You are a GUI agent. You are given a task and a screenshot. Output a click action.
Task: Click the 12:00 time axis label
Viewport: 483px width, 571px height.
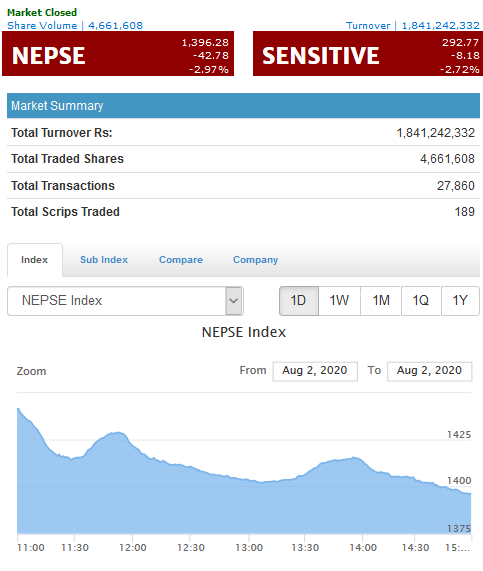133,548
